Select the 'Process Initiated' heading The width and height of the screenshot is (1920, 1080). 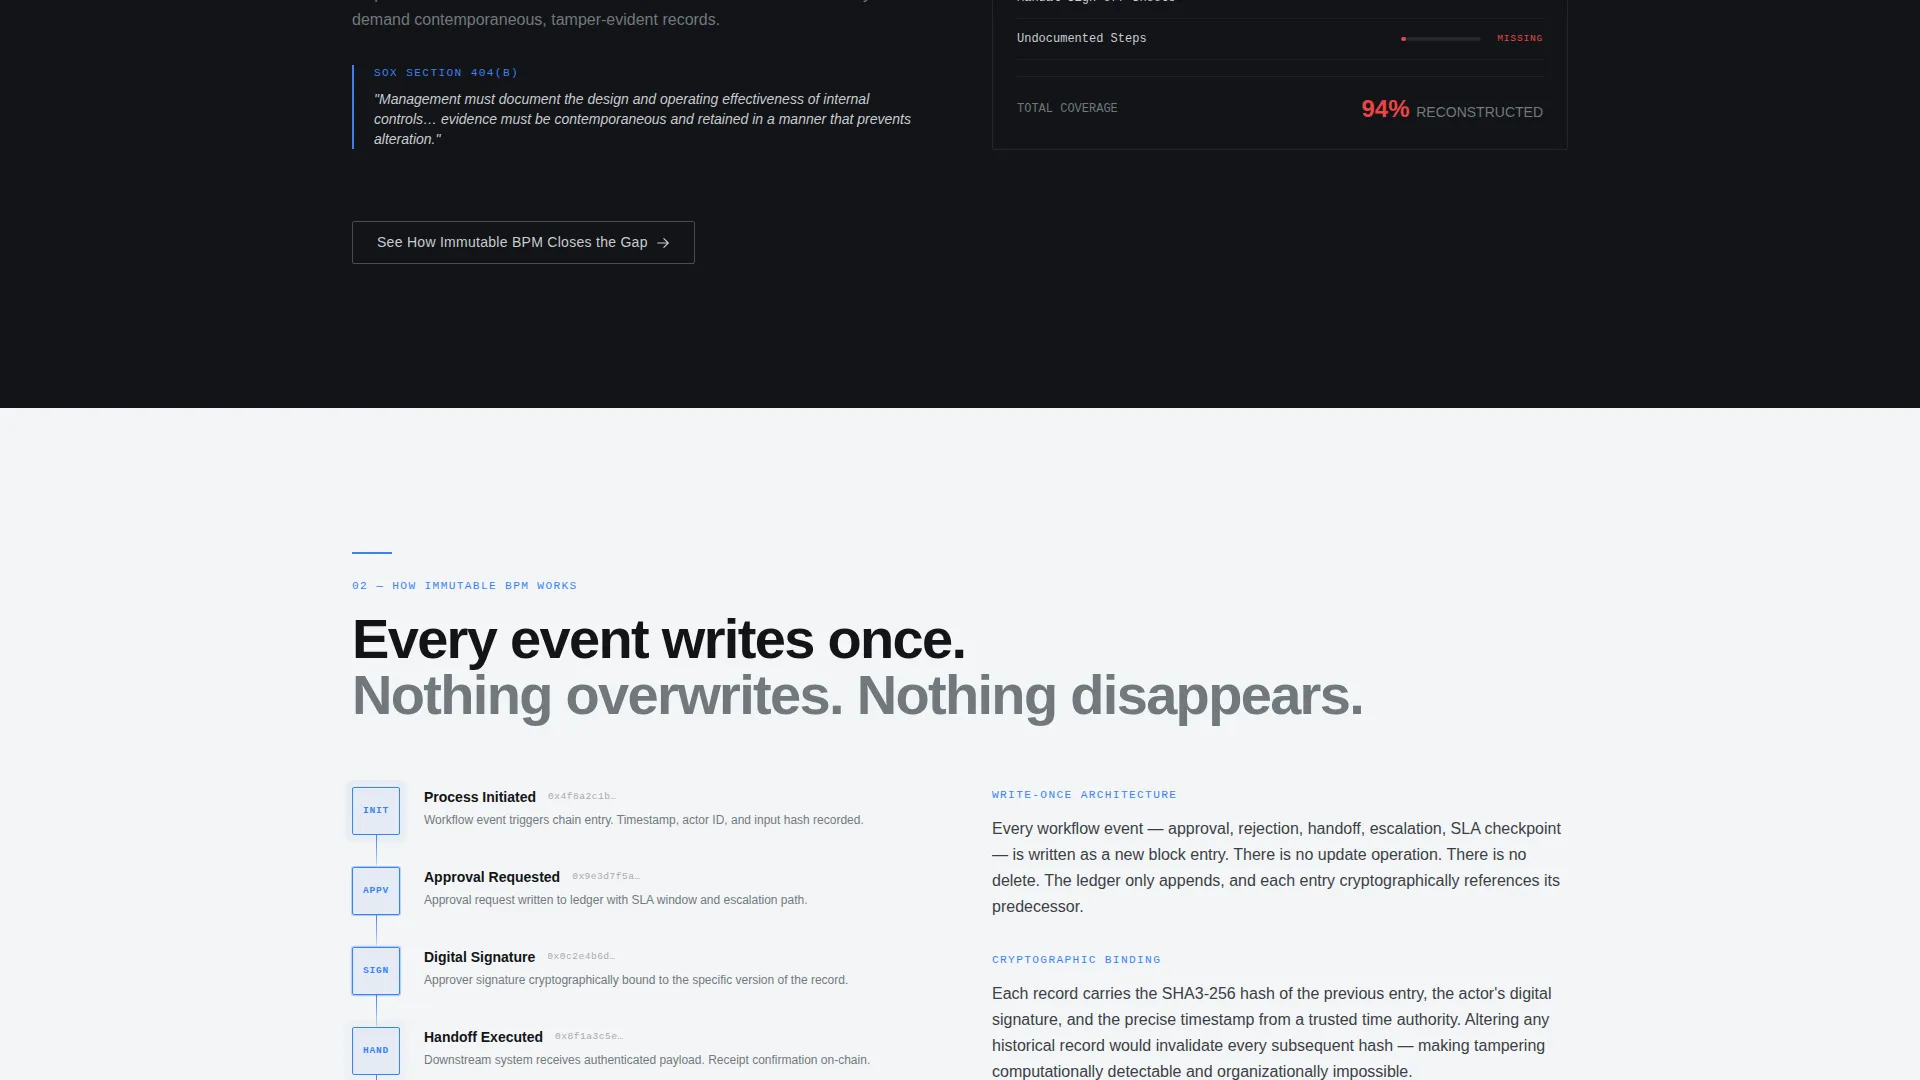pos(480,797)
